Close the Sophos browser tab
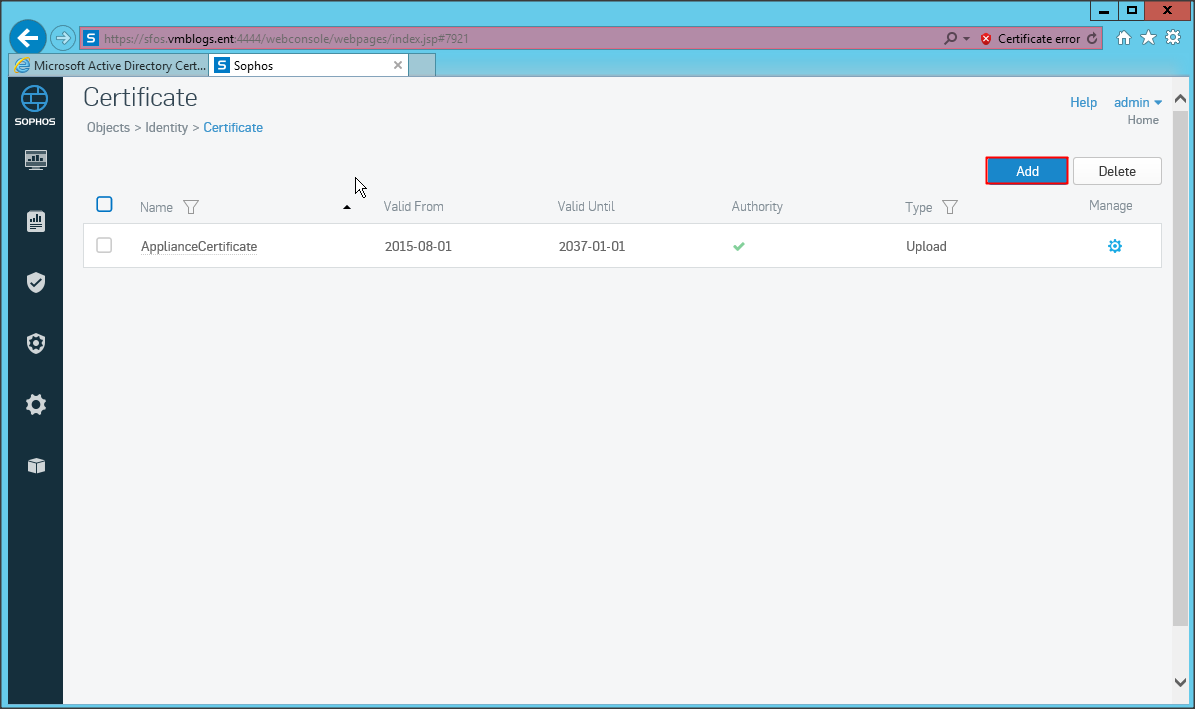 coord(398,66)
